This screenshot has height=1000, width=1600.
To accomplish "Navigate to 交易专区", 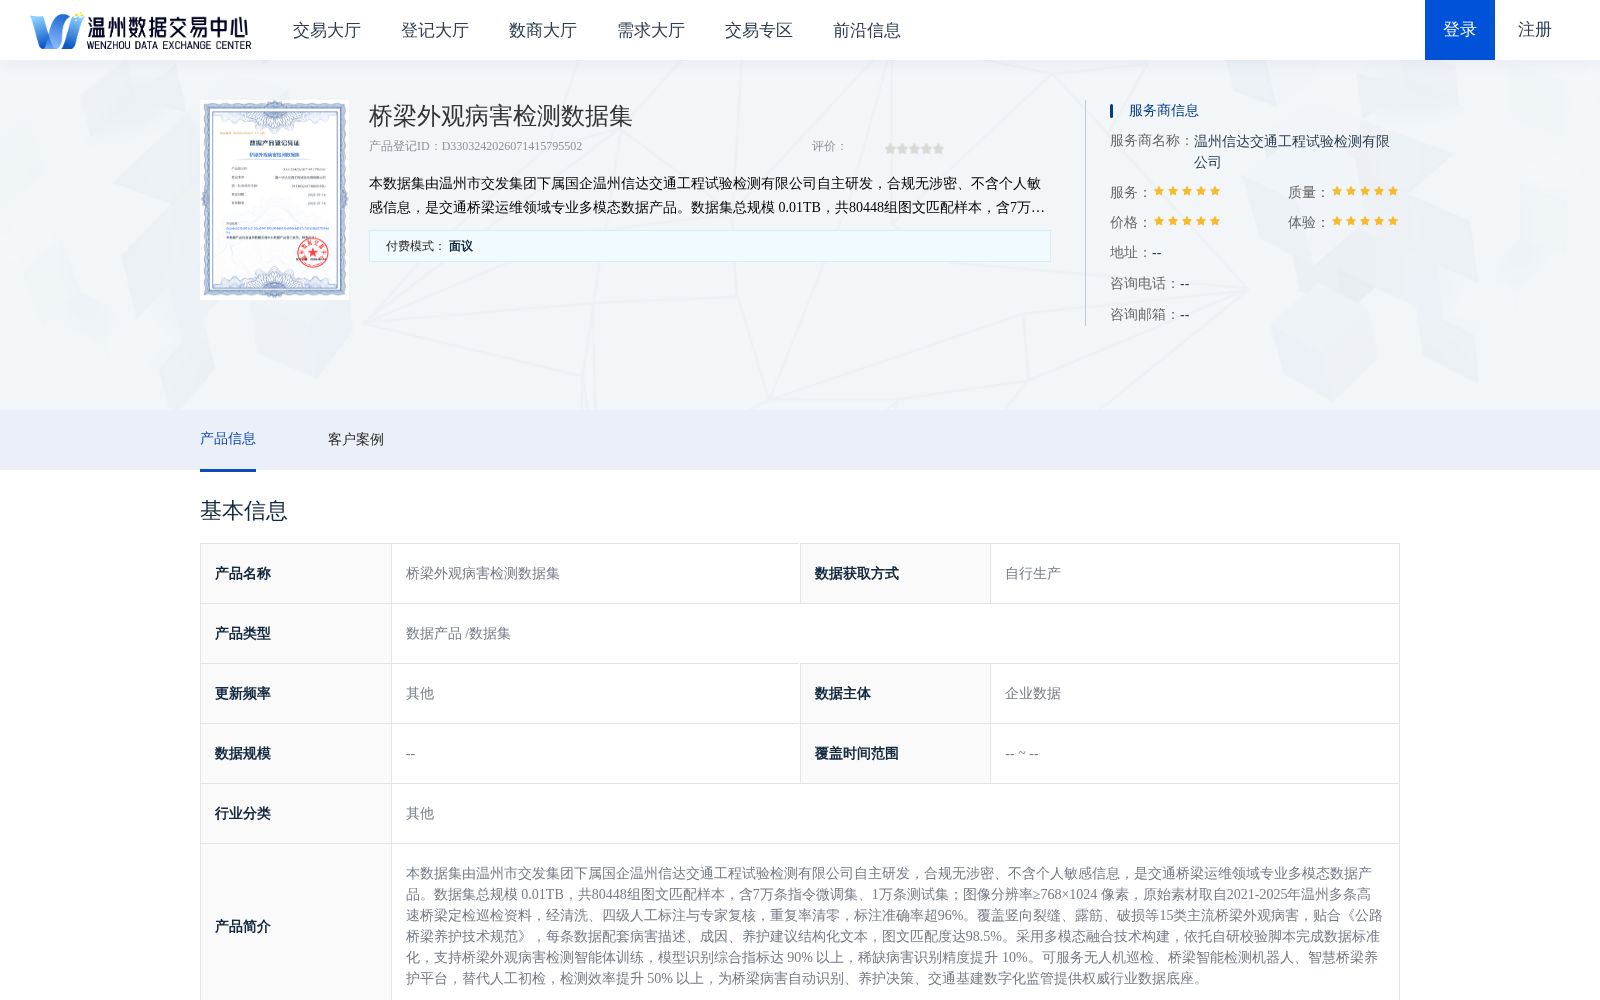I will pos(759,30).
